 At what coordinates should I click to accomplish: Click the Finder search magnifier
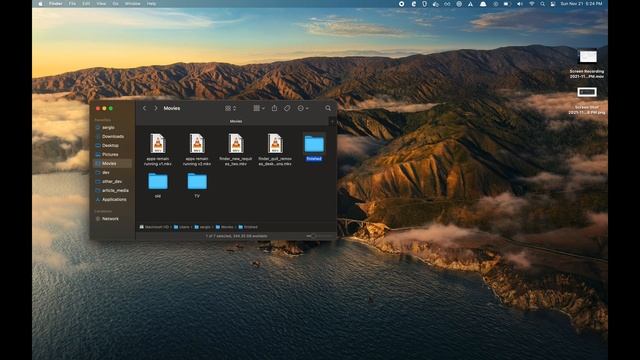pyautogui.click(x=328, y=108)
